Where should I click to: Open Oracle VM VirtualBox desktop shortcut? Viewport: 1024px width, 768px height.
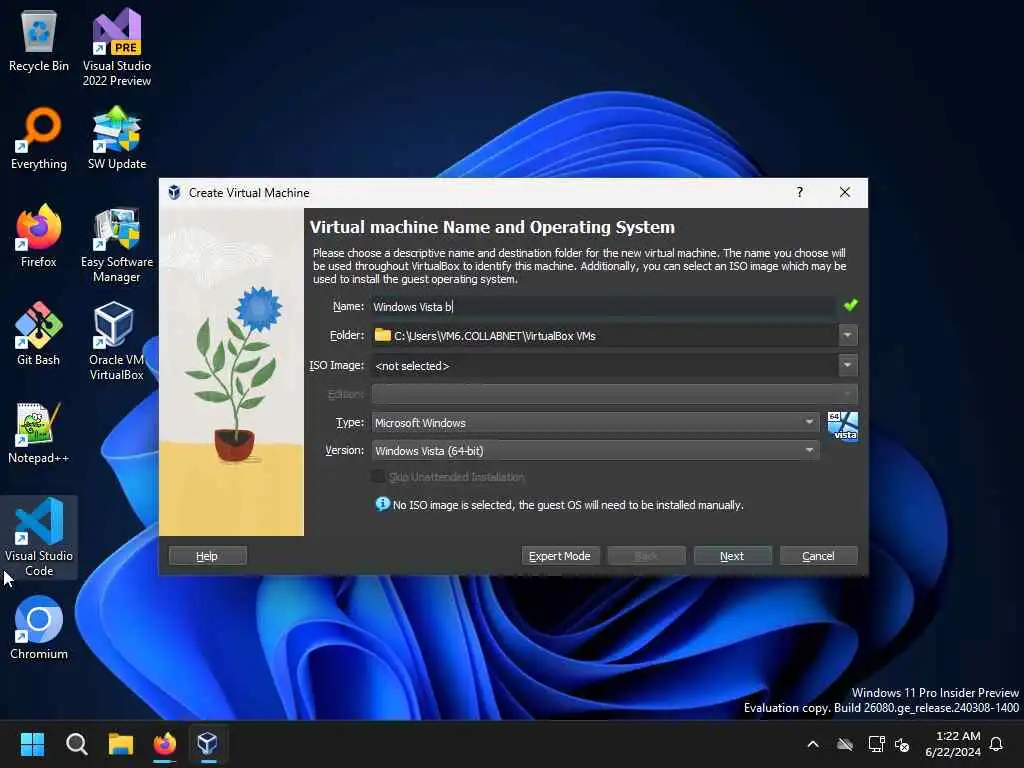116,341
